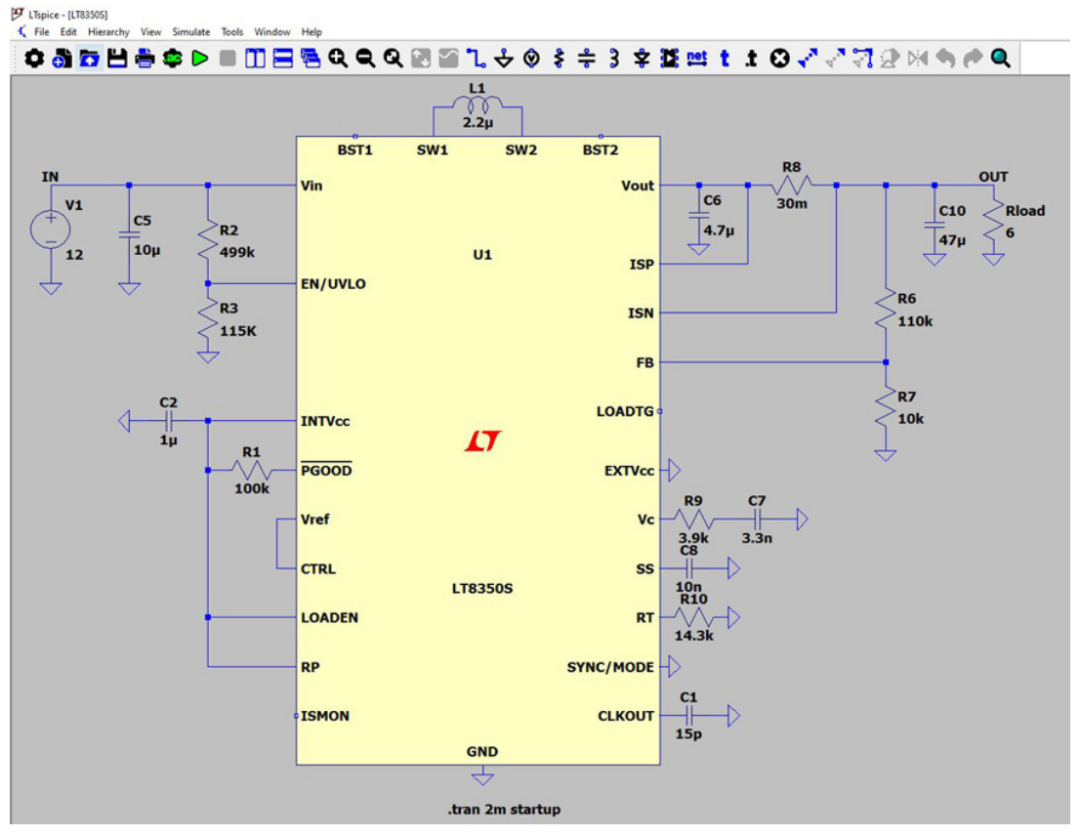The image size is (1080, 836).
Task: Save the schematic with the floppy disk icon
Action: 117,59
